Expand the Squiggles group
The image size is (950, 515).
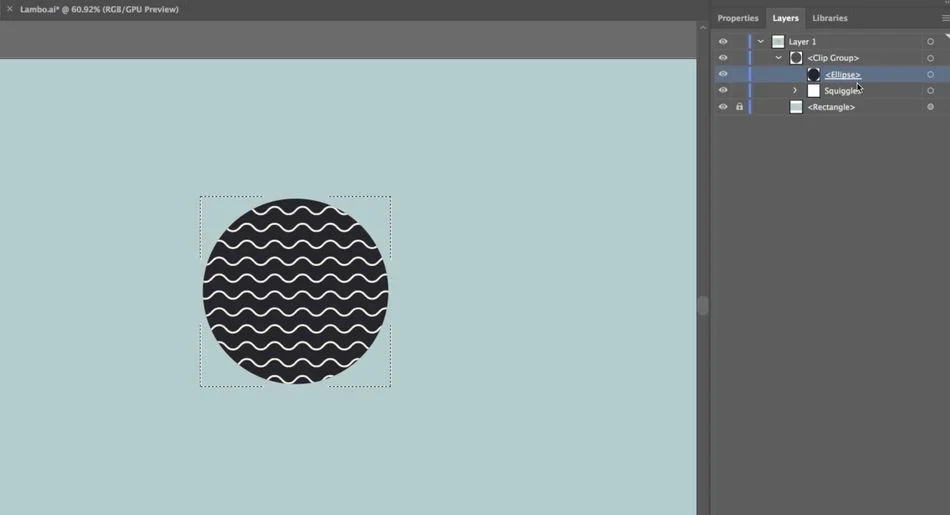click(x=795, y=90)
